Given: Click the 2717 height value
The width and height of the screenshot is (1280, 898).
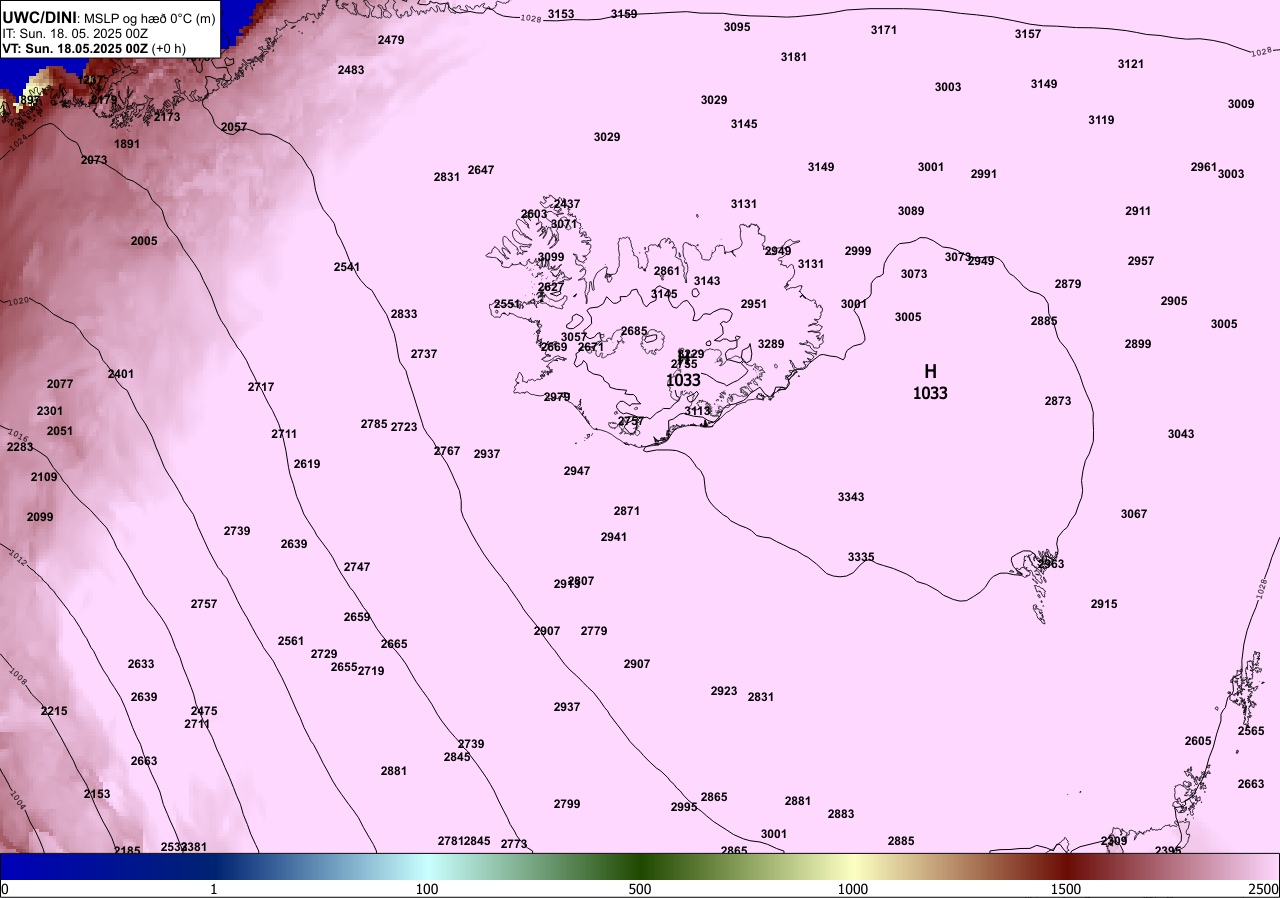Looking at the screenshot, I should 261,387.
